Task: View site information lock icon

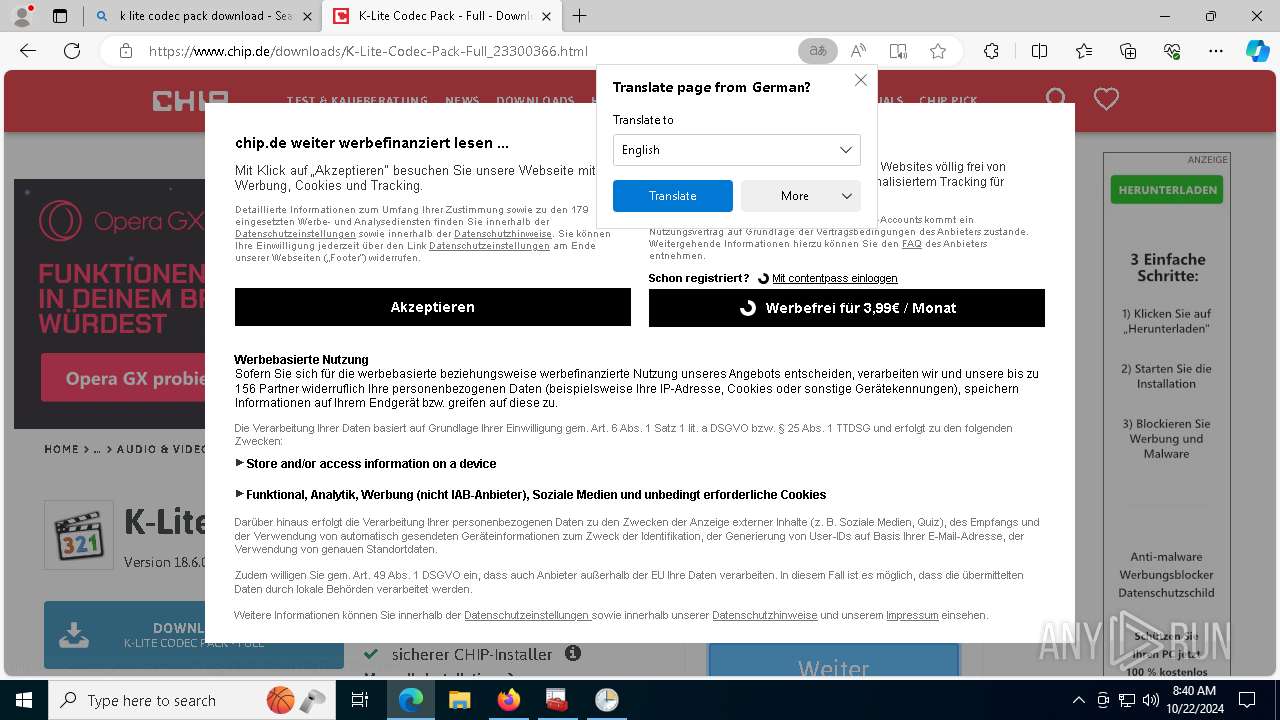Action: (x=125, y=51)
